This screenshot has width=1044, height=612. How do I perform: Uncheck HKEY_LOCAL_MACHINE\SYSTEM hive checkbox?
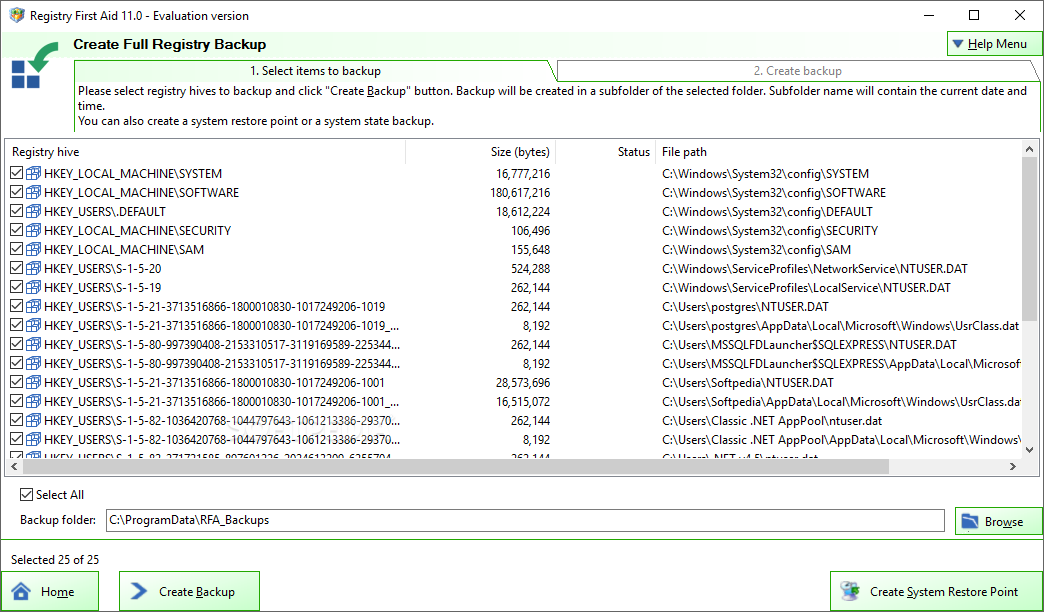tap(17, 173)
